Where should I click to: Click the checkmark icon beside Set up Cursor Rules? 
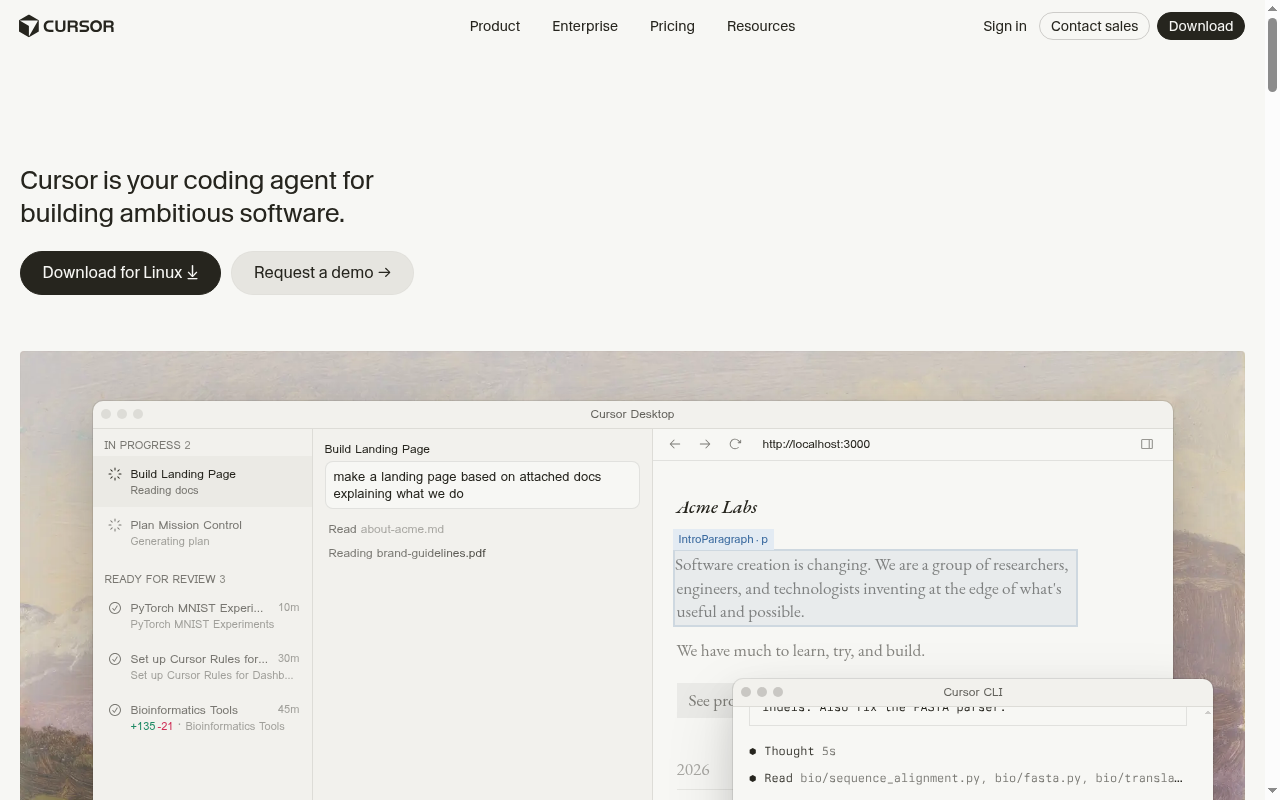[x=115, y=659]
